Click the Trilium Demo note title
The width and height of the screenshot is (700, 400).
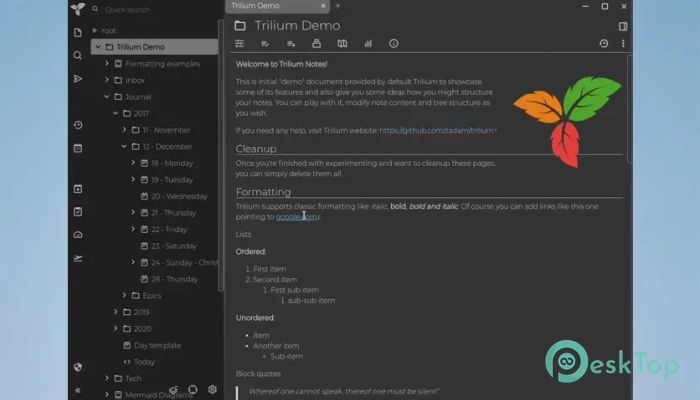pos(297,26)
